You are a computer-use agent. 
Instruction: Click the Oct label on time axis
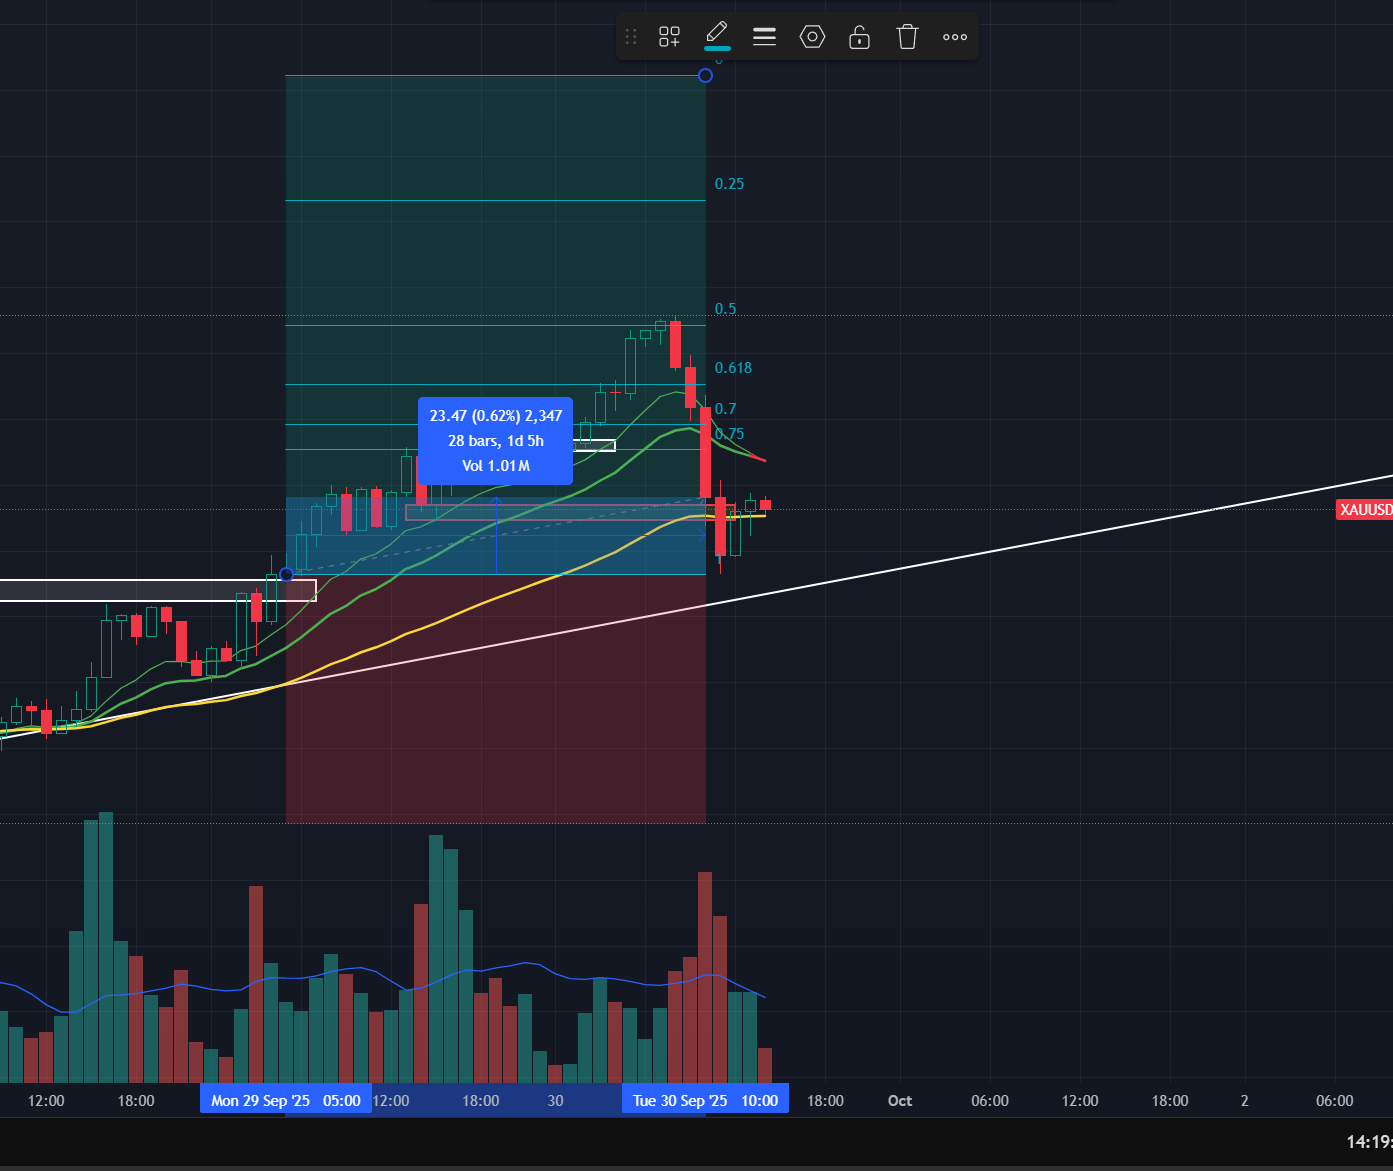click(x=900, y=1100)
